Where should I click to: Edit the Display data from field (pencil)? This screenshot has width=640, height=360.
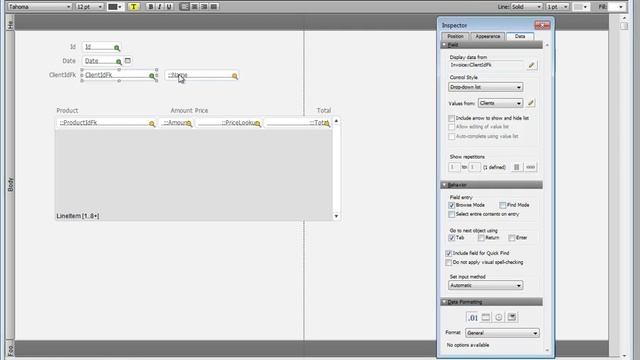click(x=531, y=65)
